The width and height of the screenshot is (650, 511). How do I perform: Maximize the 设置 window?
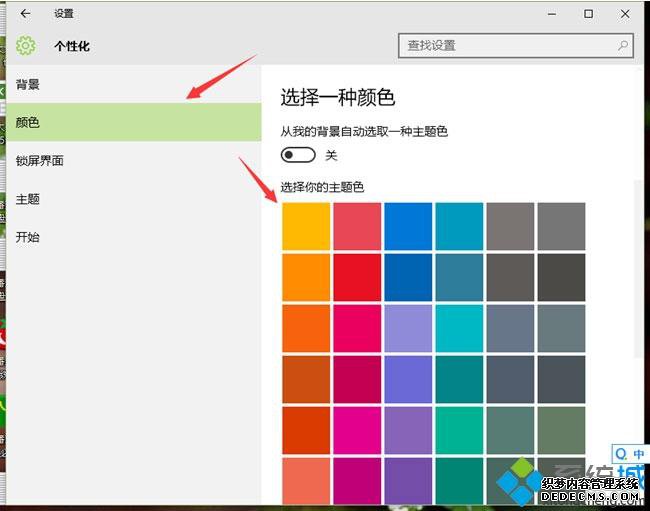pyautogui.click(x=588, y=14)
